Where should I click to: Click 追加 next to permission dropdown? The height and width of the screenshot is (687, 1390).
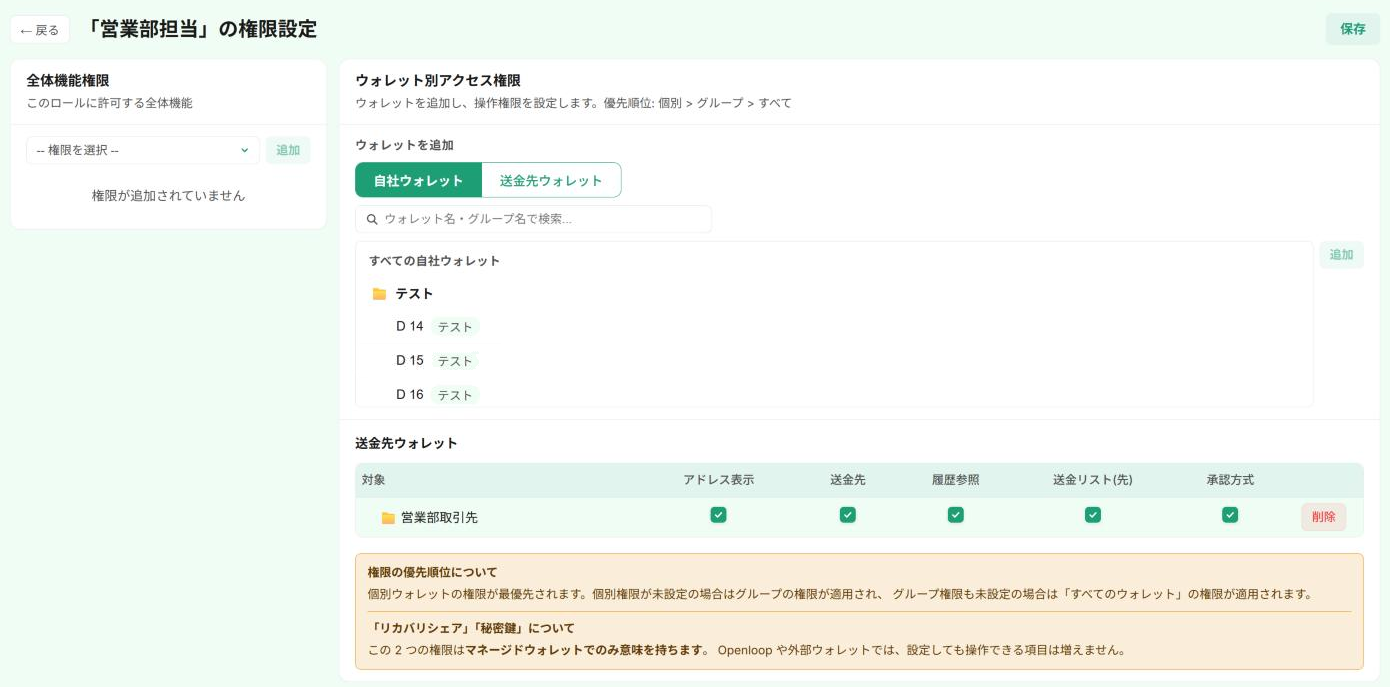288,150
